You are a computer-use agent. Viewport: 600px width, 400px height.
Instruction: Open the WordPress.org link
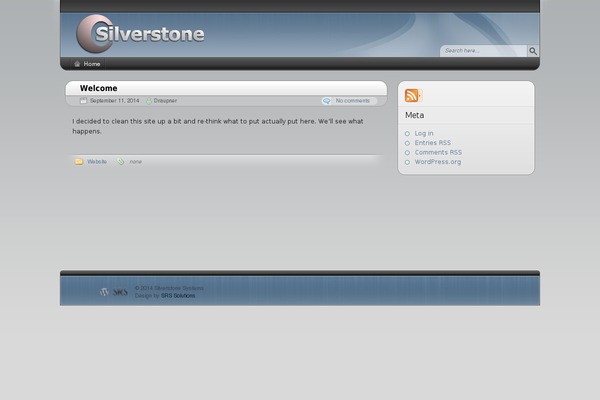pos(438,162)
